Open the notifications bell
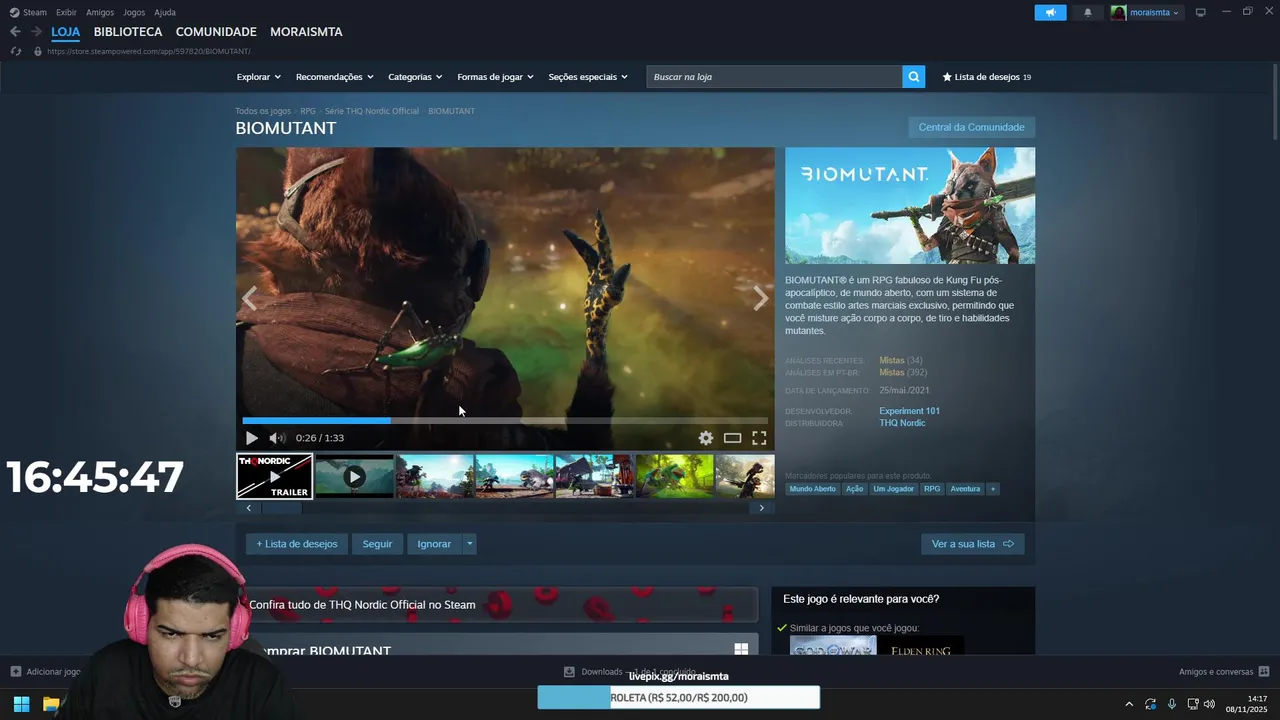Screen dimensions: 1280x720 point(1088,12)
